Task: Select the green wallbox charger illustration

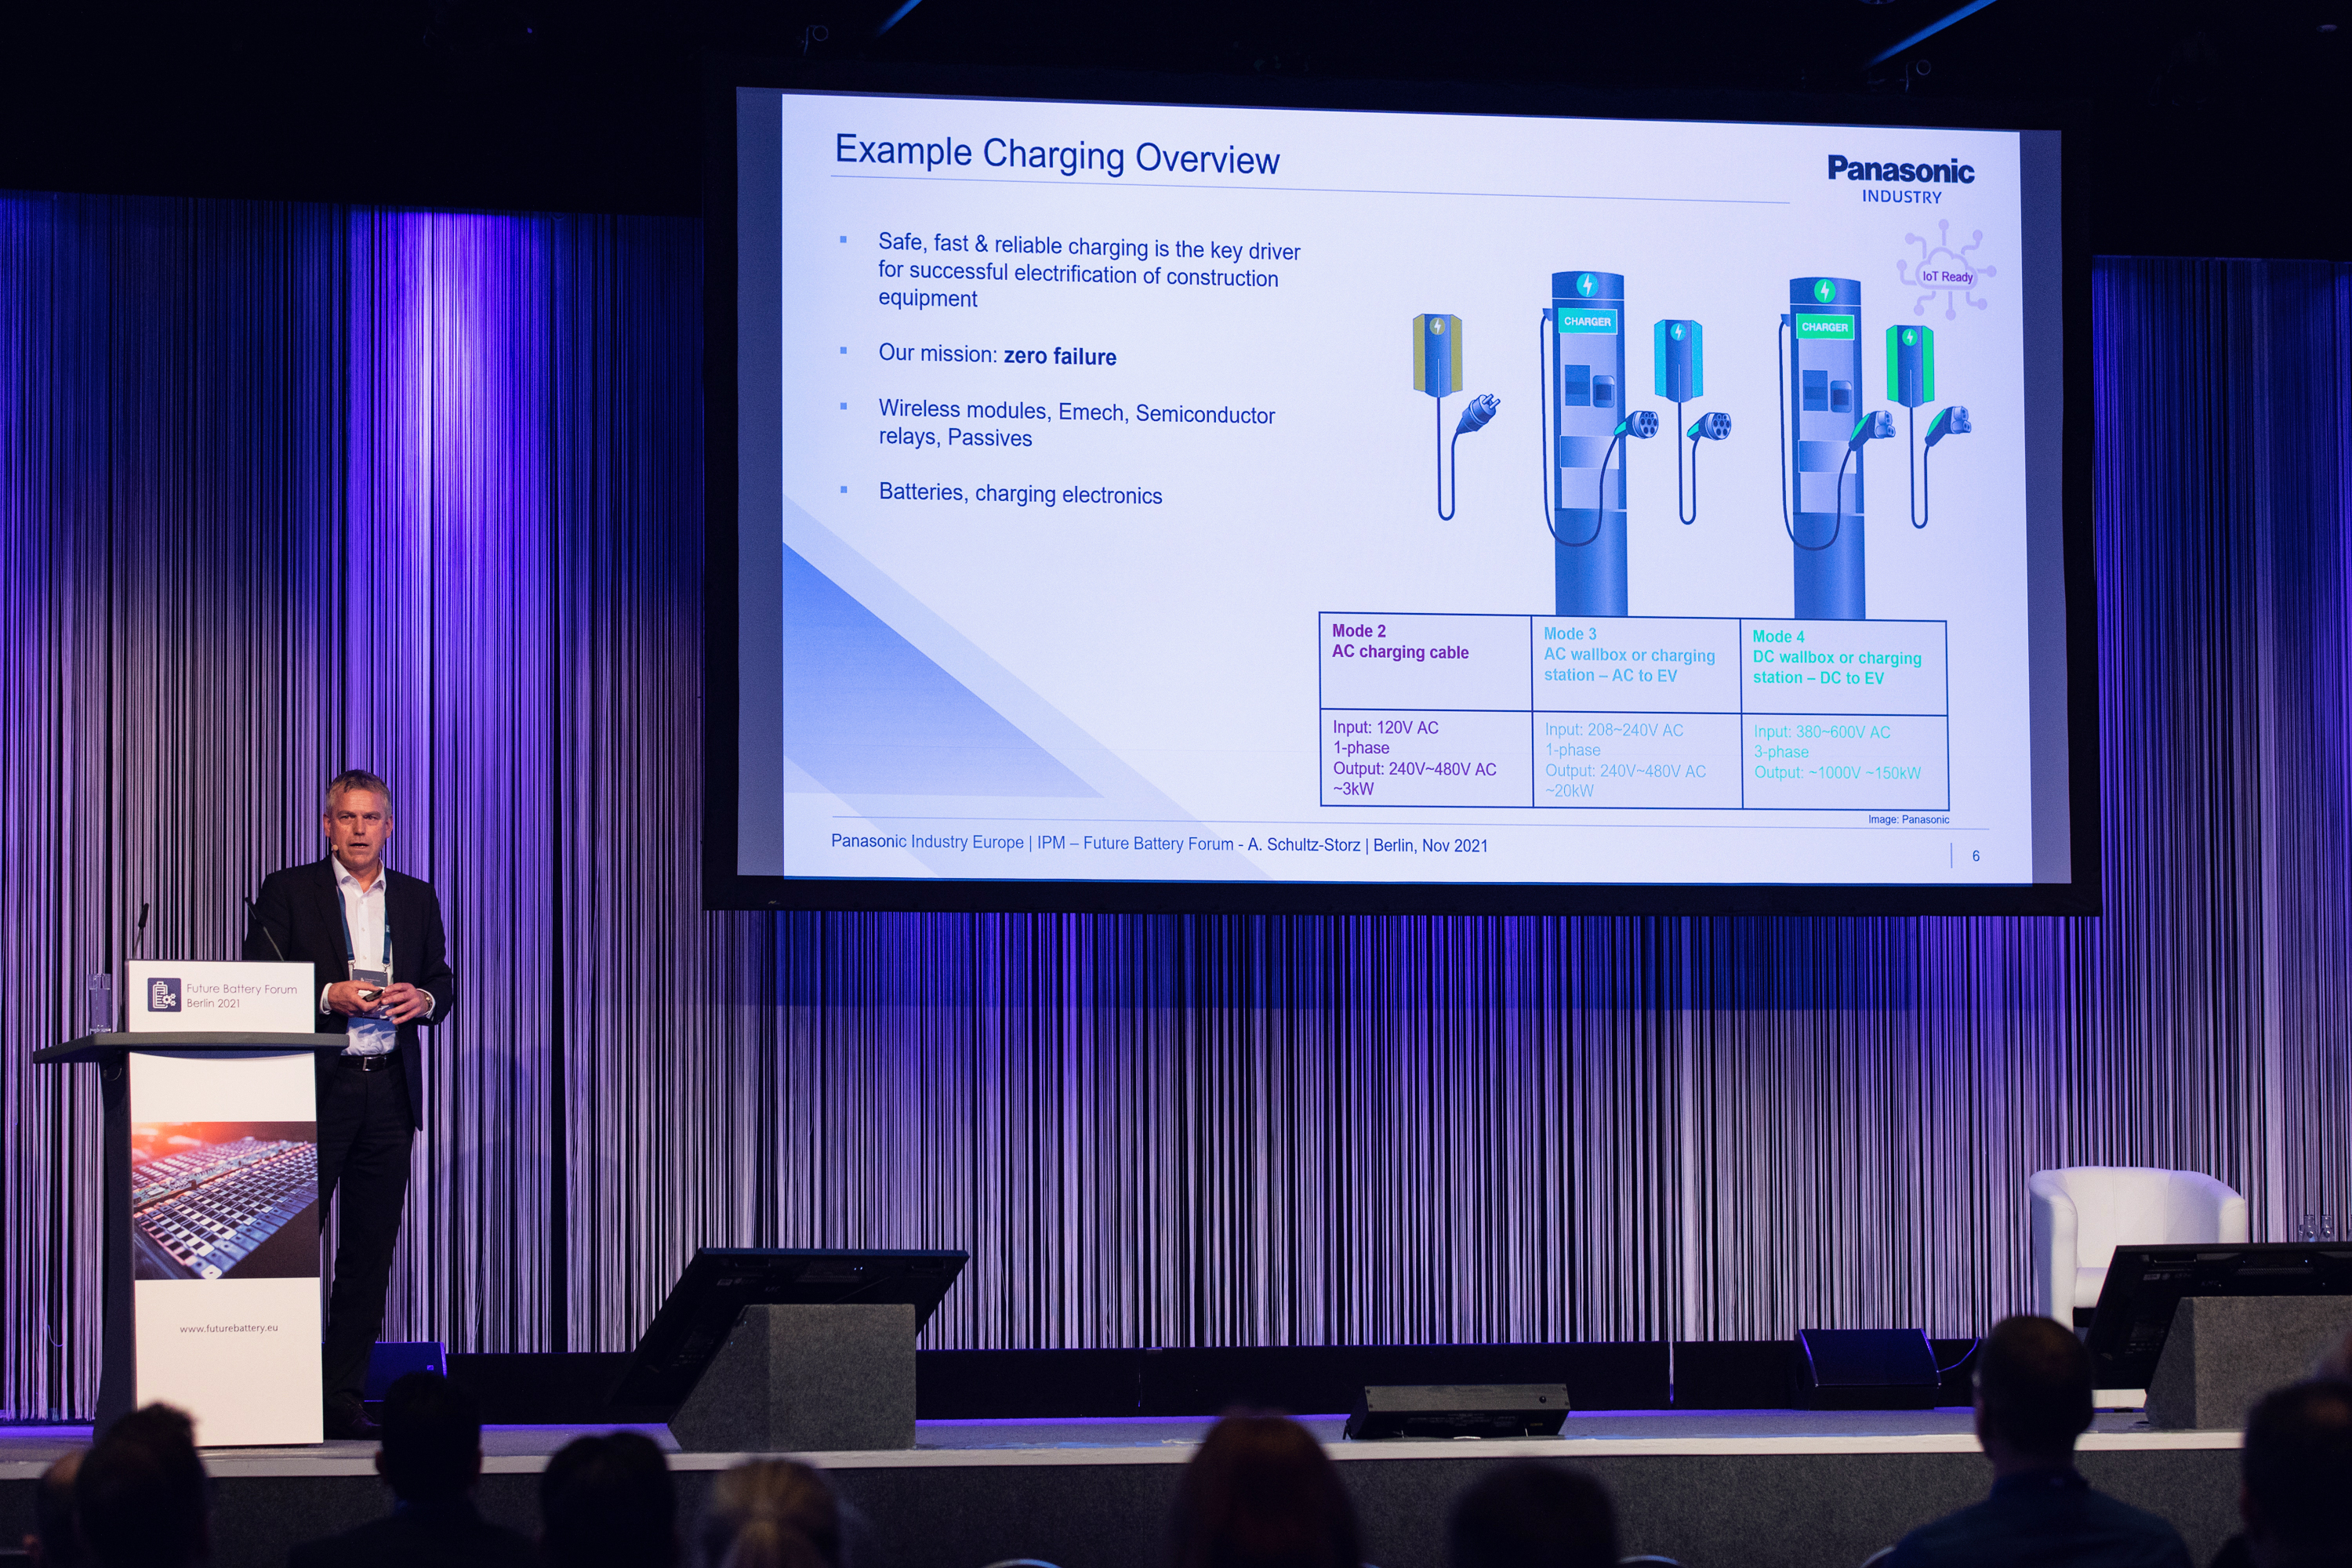Action: [x=1910, y=365]
